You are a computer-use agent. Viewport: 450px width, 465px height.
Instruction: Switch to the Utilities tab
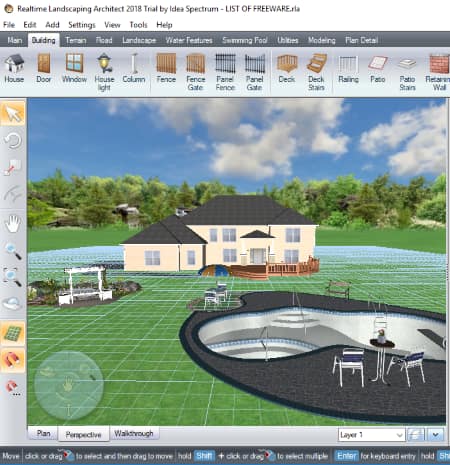[288, 40]
